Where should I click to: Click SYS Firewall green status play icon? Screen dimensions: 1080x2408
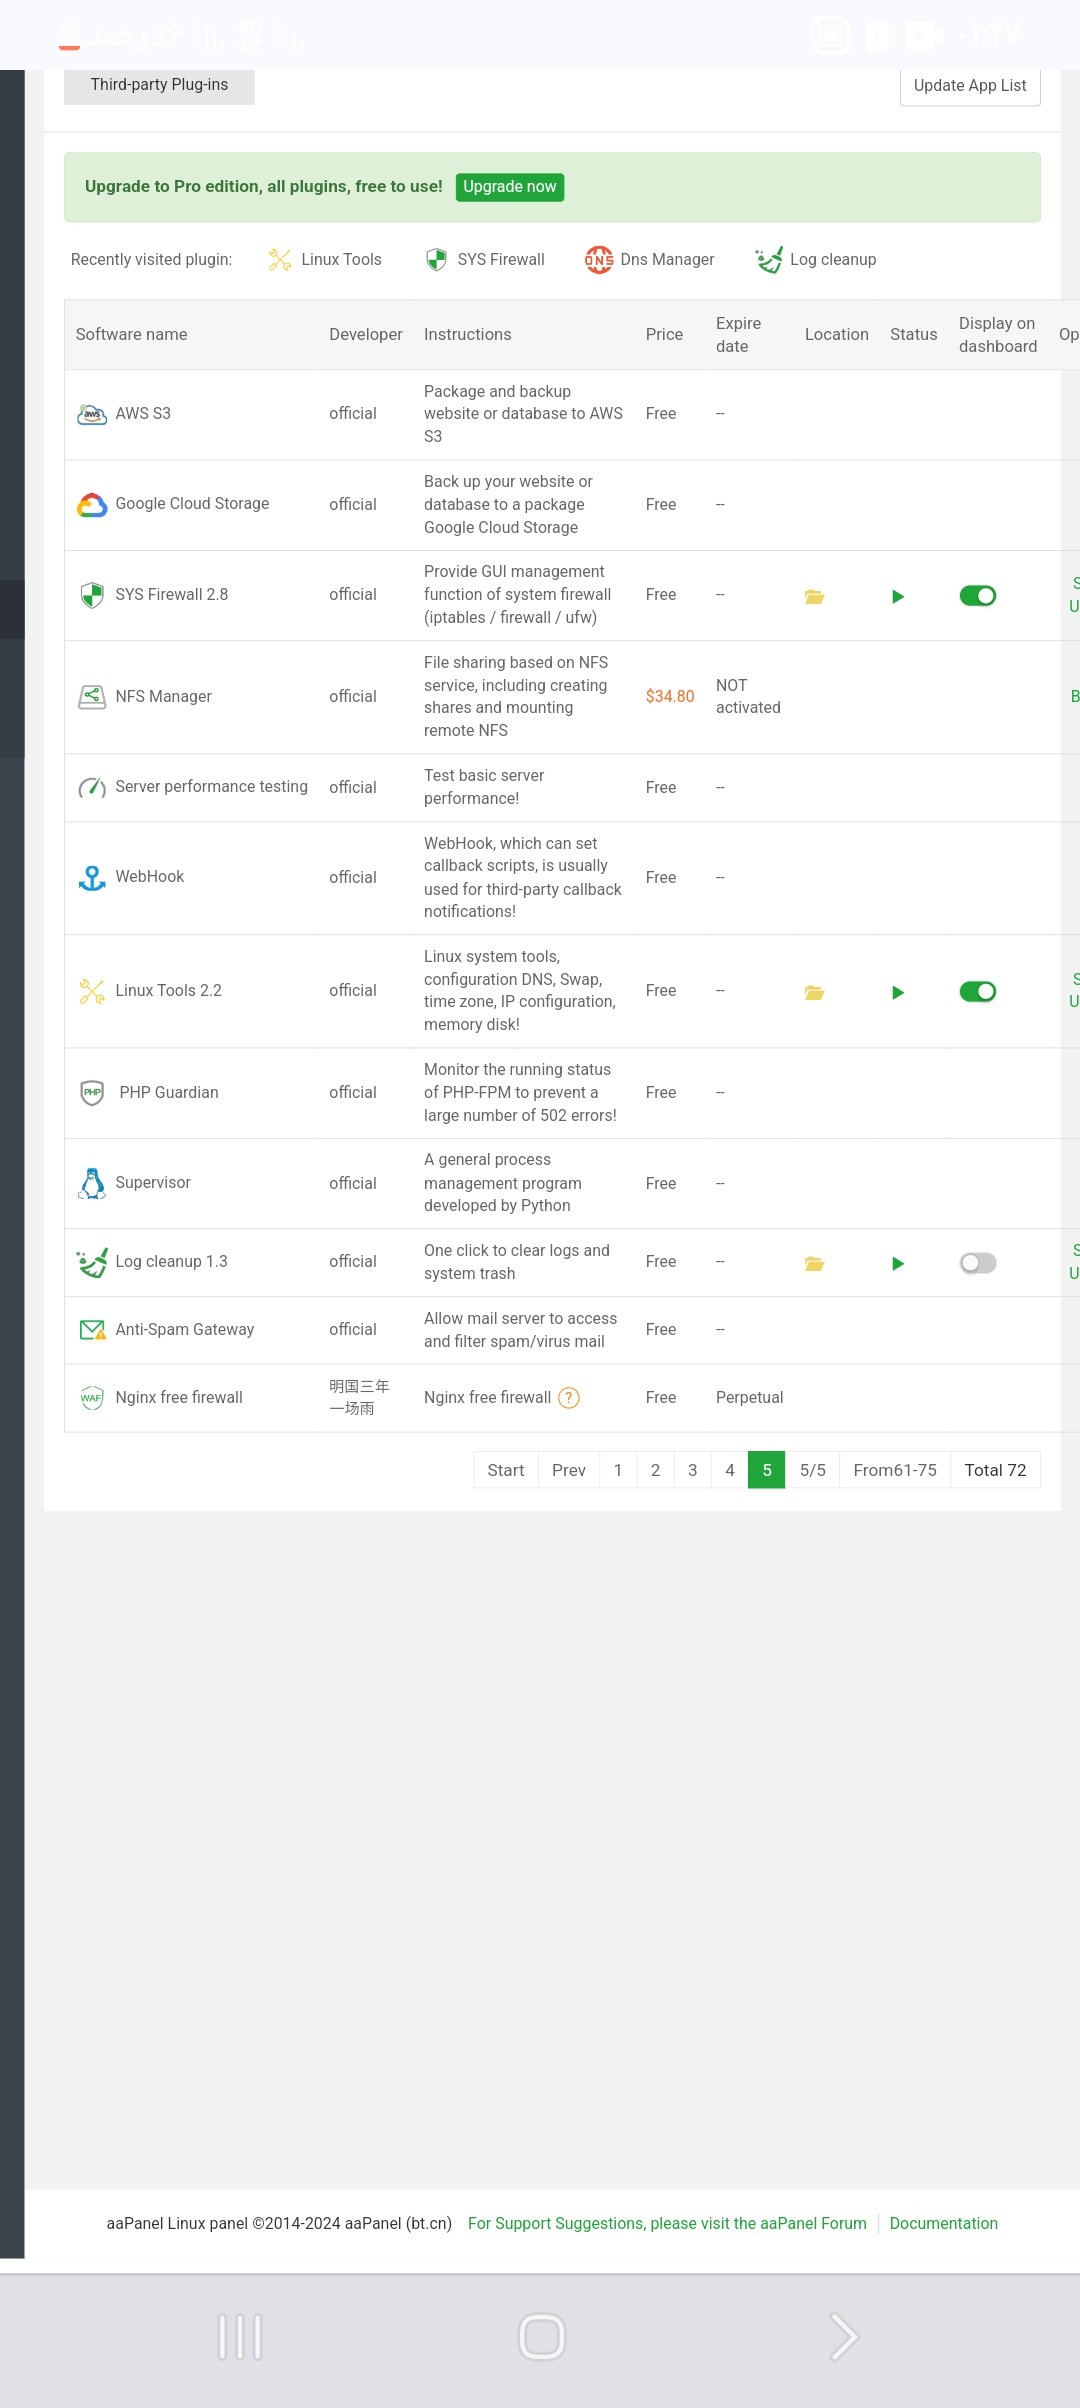point(898,596)
